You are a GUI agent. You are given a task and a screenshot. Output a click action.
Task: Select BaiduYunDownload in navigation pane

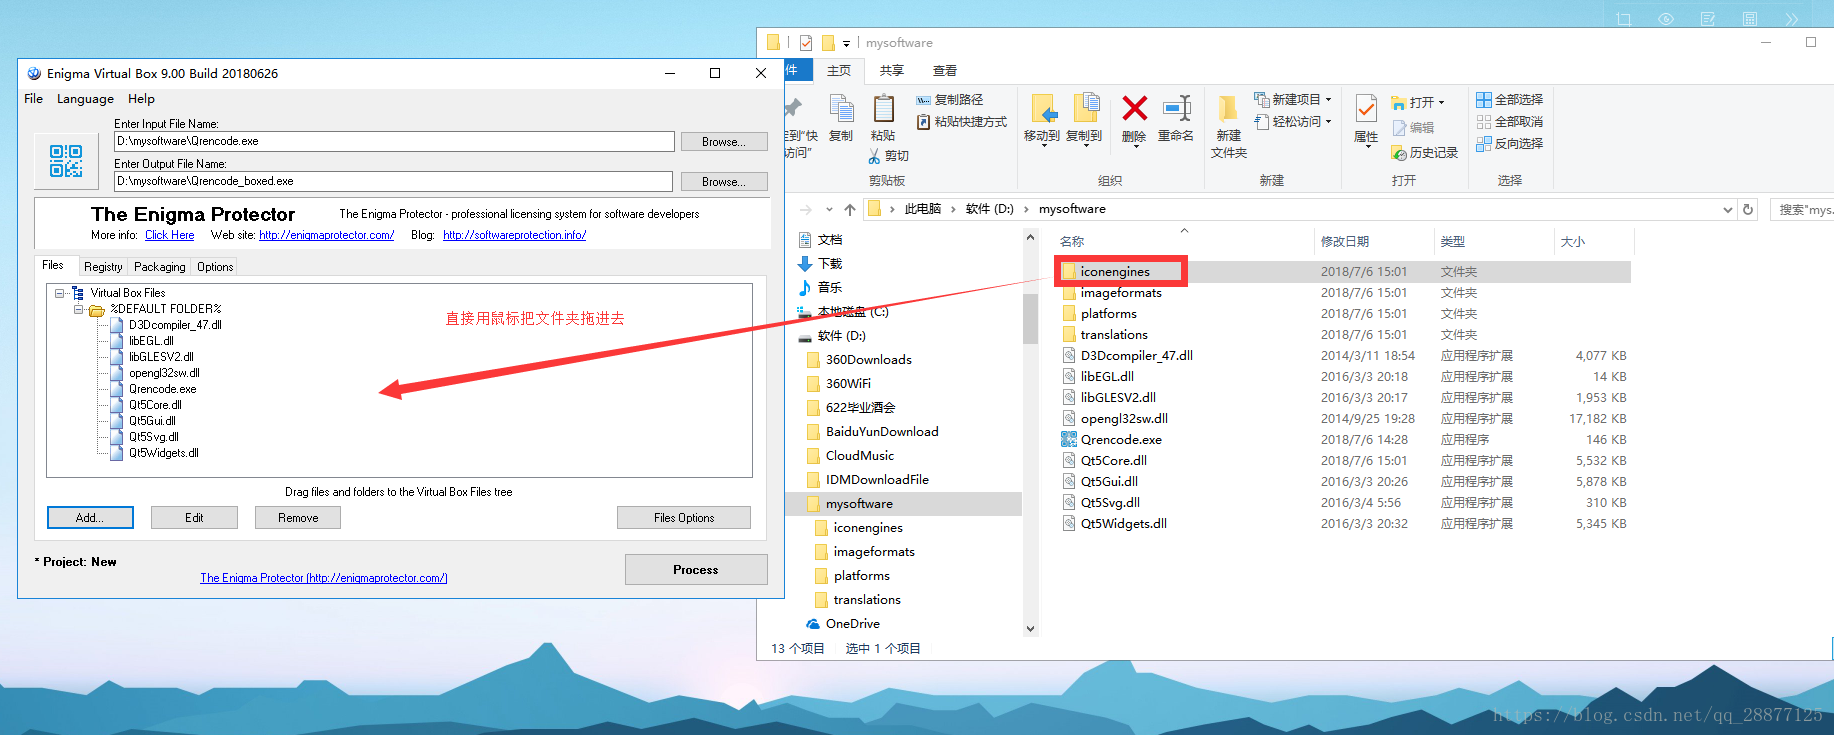[882, 432]
